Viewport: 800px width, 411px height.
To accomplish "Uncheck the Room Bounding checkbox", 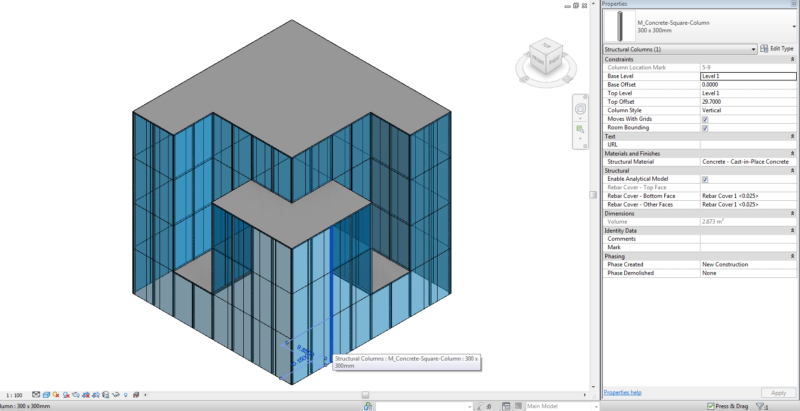I will pyautogui.click(x=705, y=128).
